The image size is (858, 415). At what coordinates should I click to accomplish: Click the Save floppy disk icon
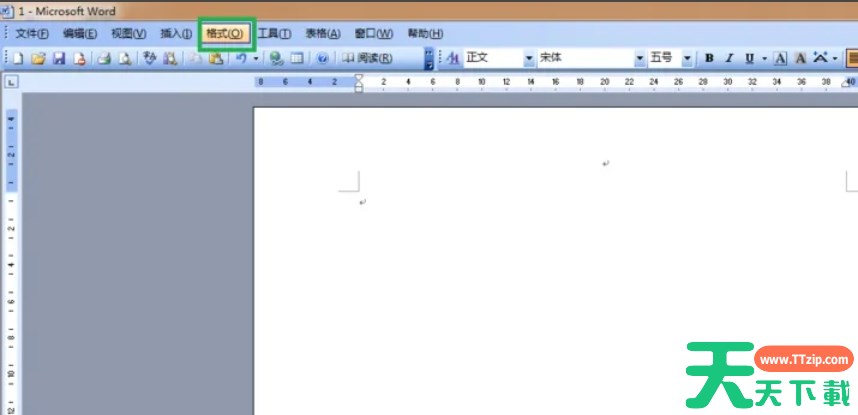pyautogui.click(x=59, y=59)
